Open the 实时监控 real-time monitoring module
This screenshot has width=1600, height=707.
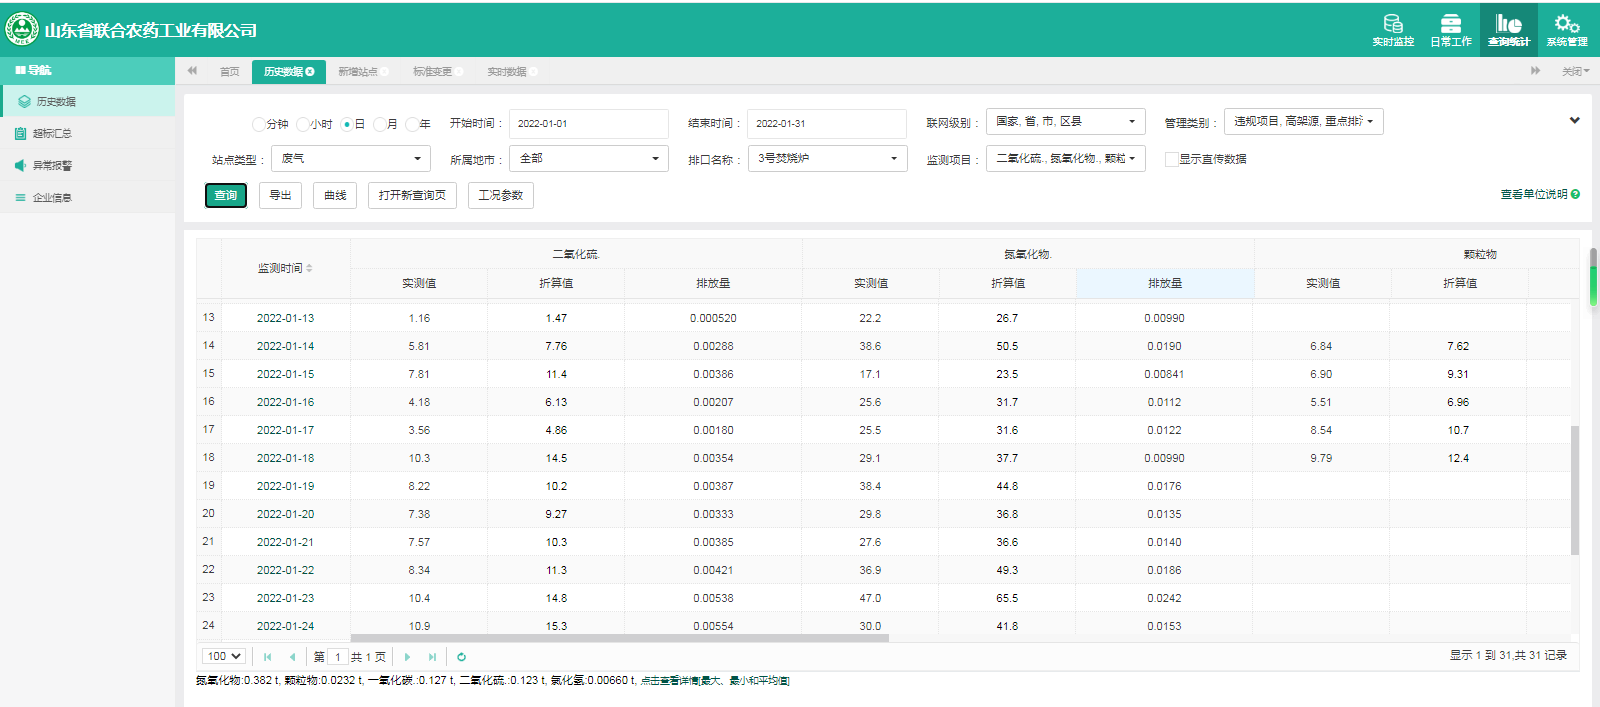point(1392,29)
